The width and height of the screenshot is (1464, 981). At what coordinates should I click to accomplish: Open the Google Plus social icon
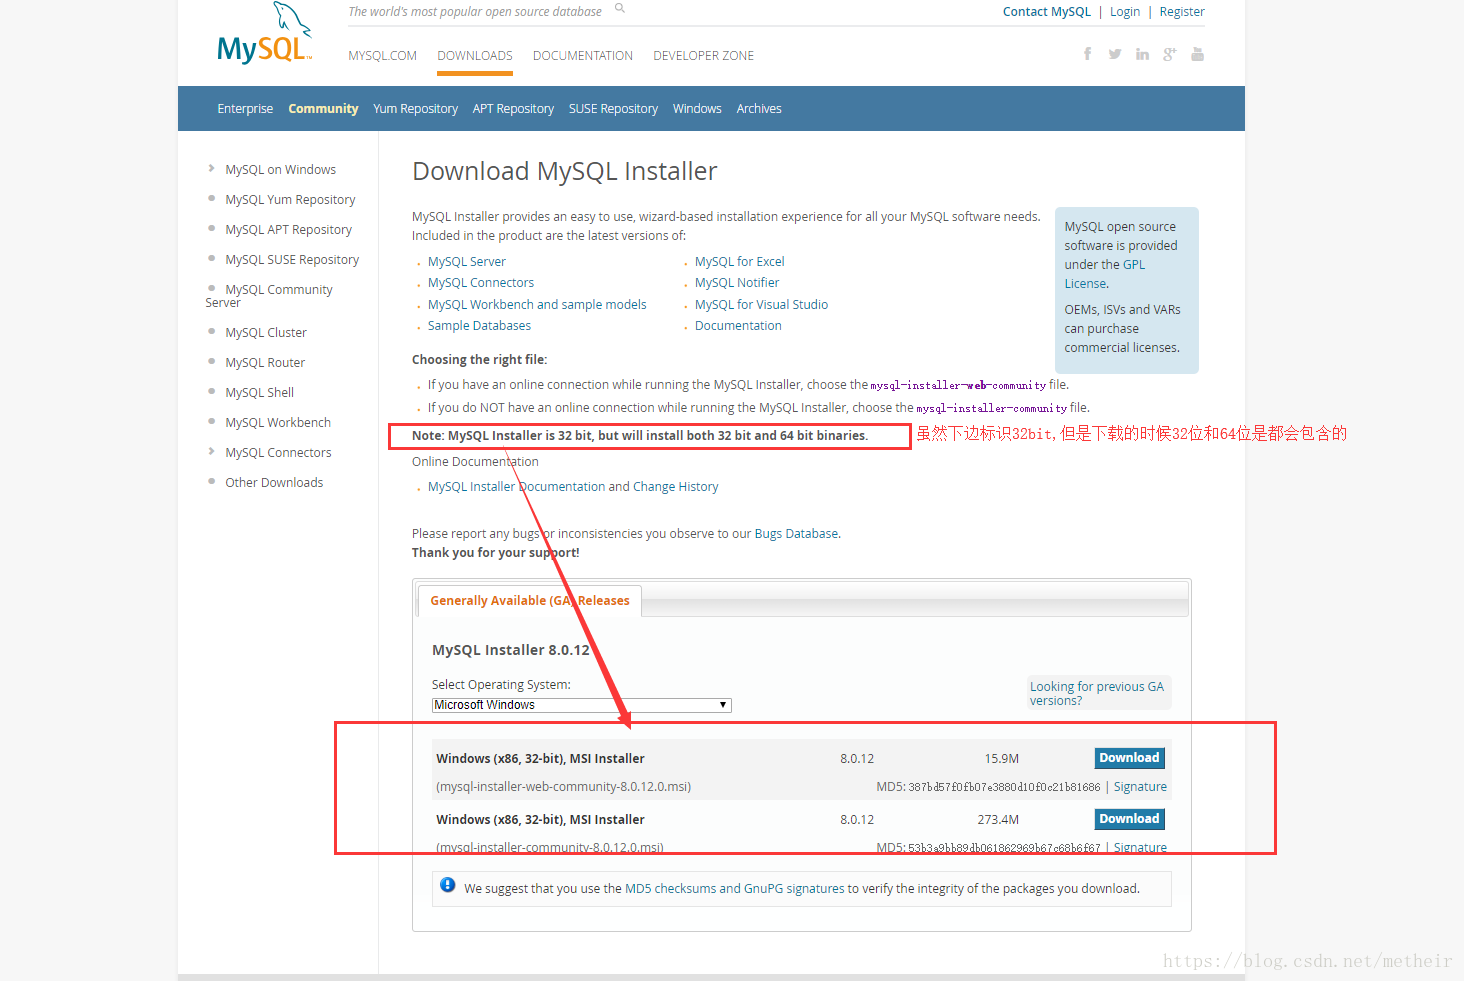1170,54
